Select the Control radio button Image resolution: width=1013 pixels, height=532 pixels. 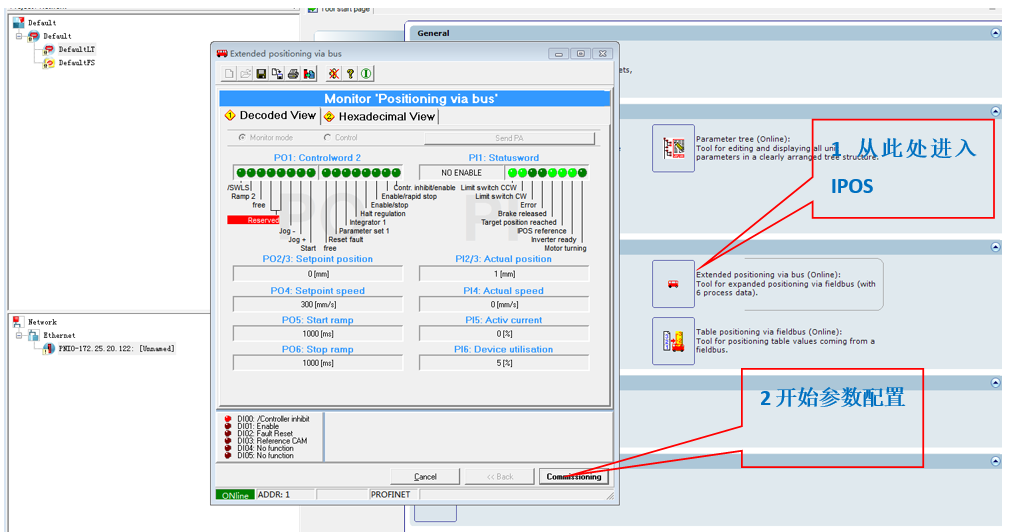pyautogui.click(x=327, y=138)
